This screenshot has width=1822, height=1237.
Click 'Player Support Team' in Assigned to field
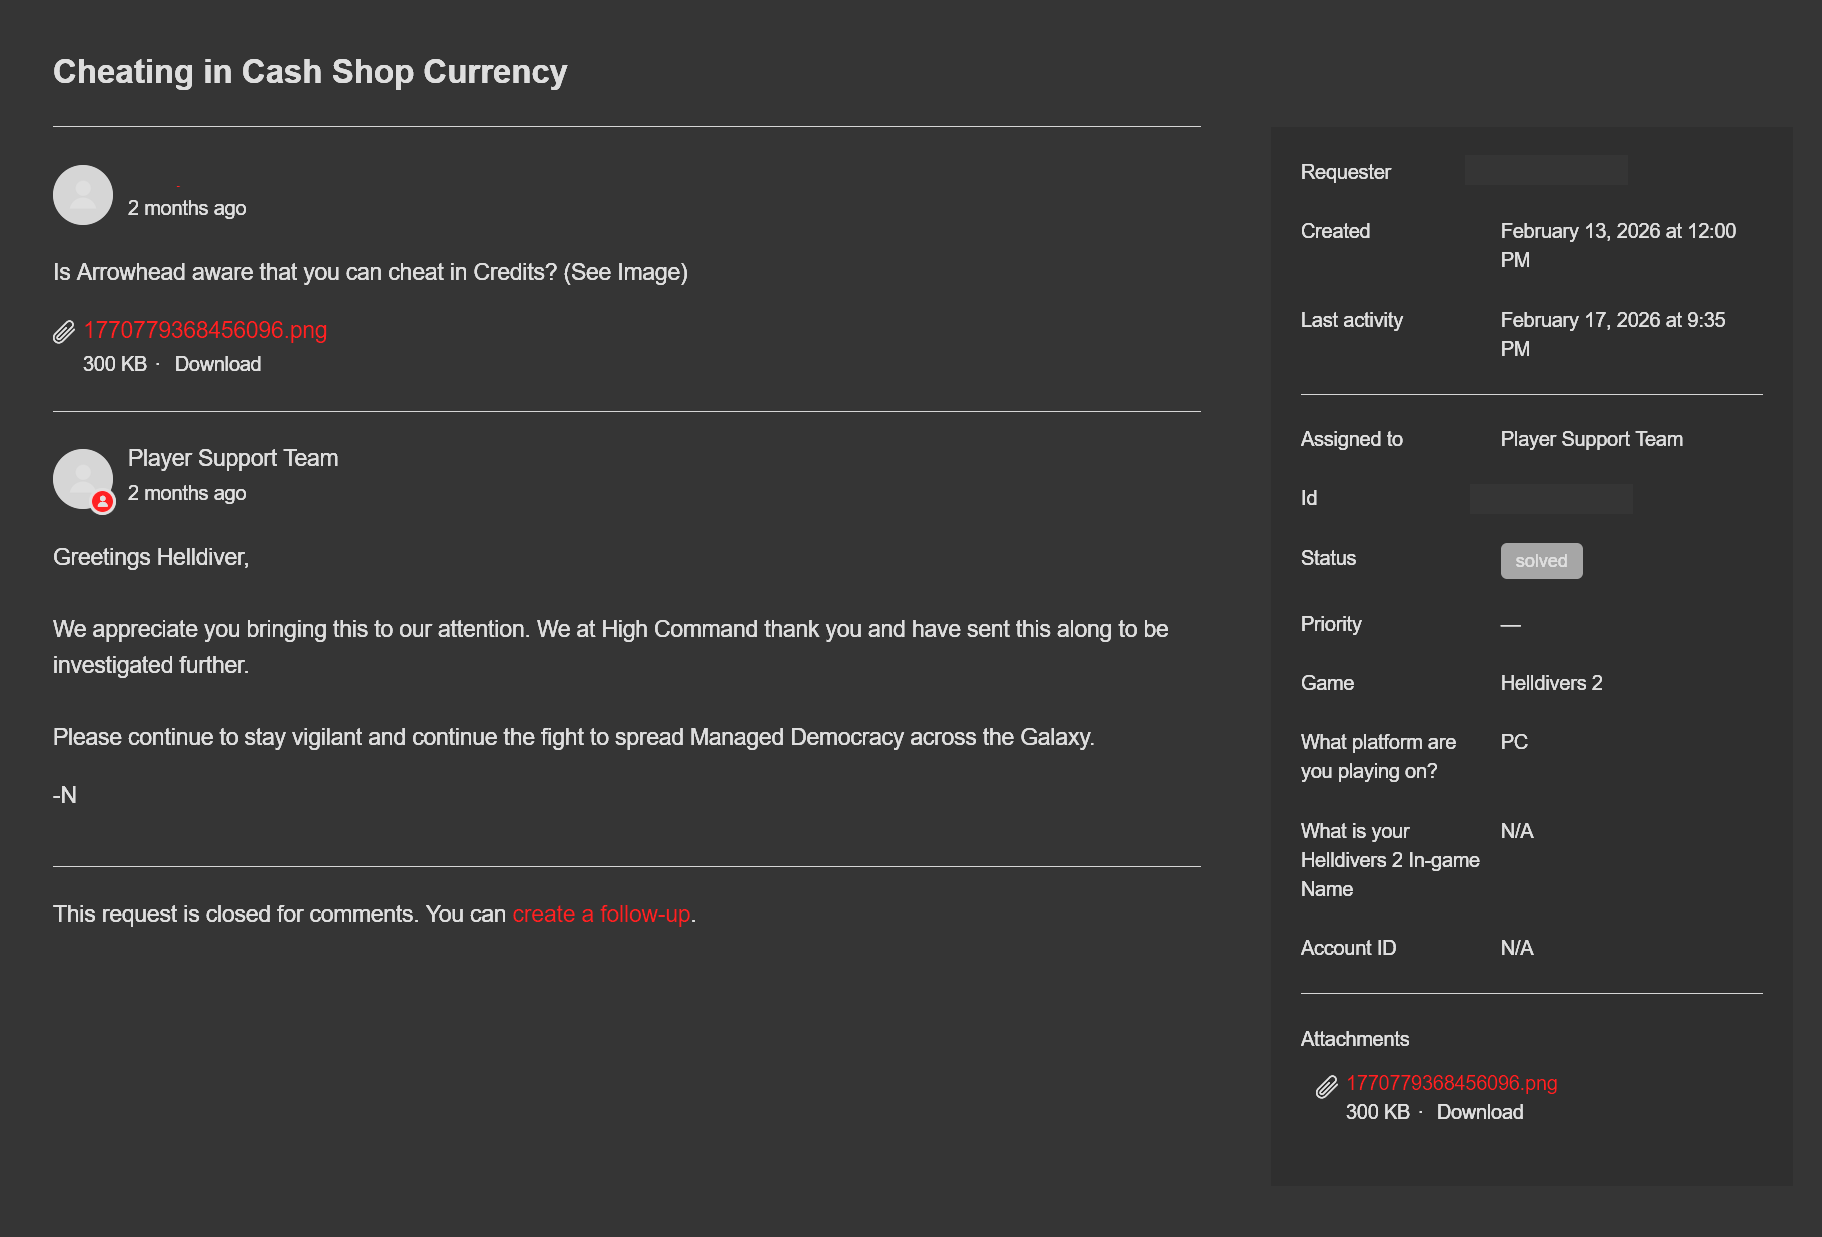[x=1592, y=439]
